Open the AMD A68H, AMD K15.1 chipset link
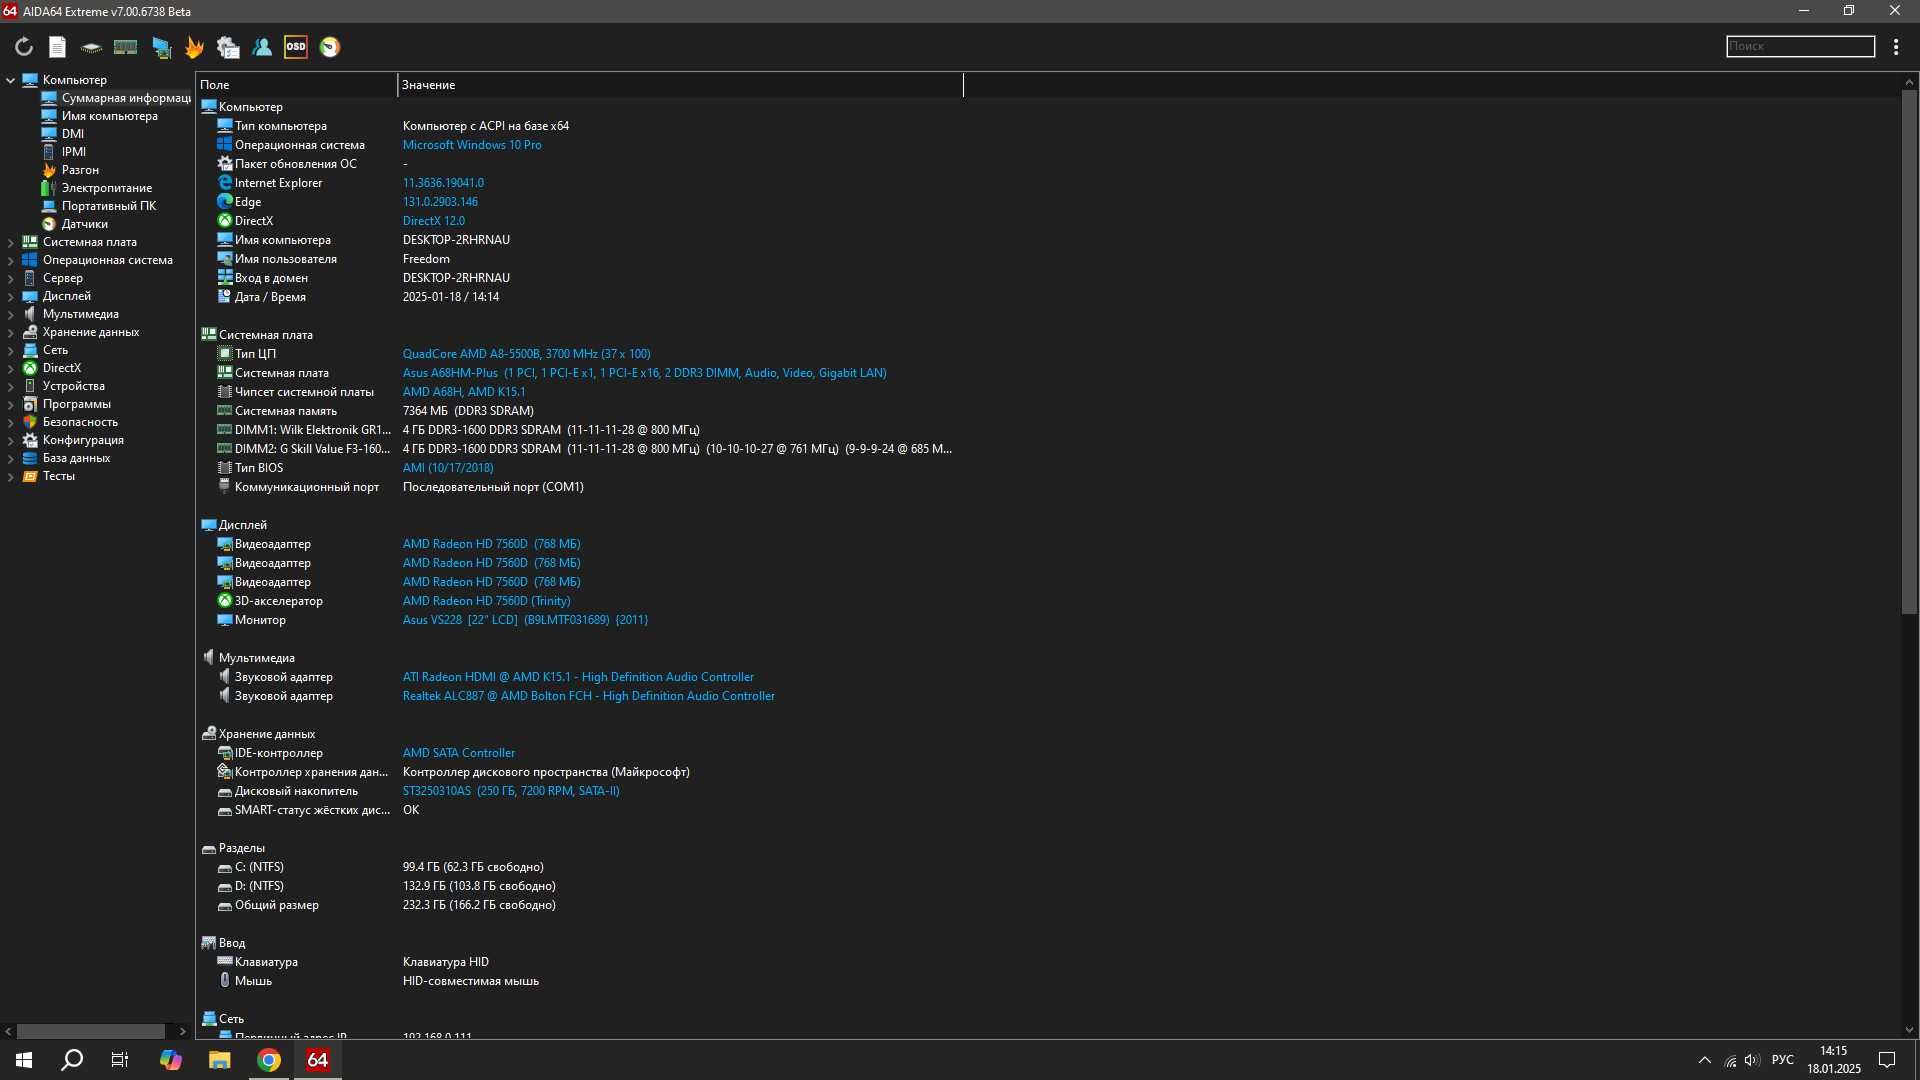The width and height of the screenshot is (1920, 1080). pyautogui.click(x=464, y=392)
